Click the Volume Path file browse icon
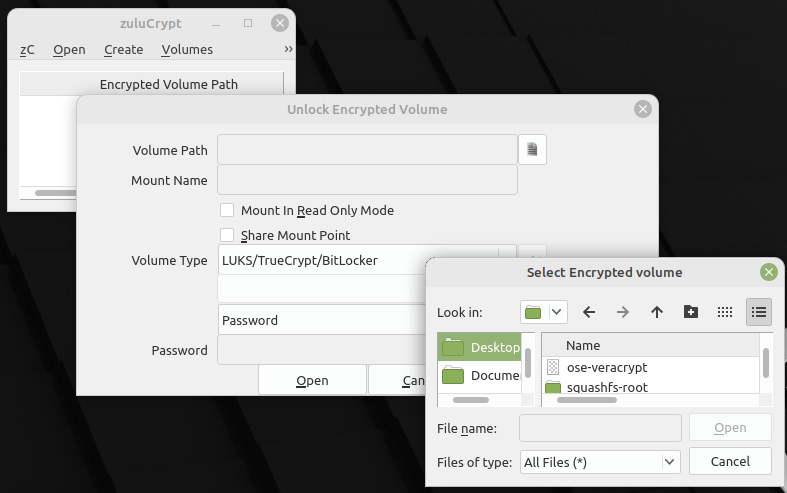787x493 pixels. 532,150
